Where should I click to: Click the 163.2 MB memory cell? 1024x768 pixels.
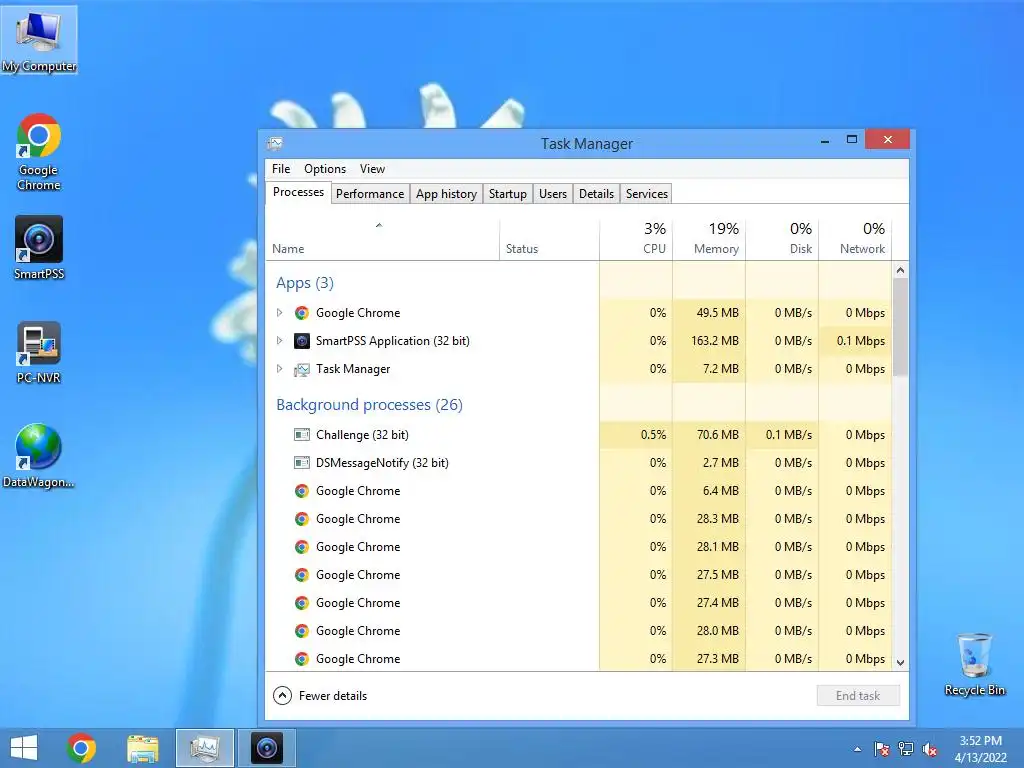(x=709, y=341)
